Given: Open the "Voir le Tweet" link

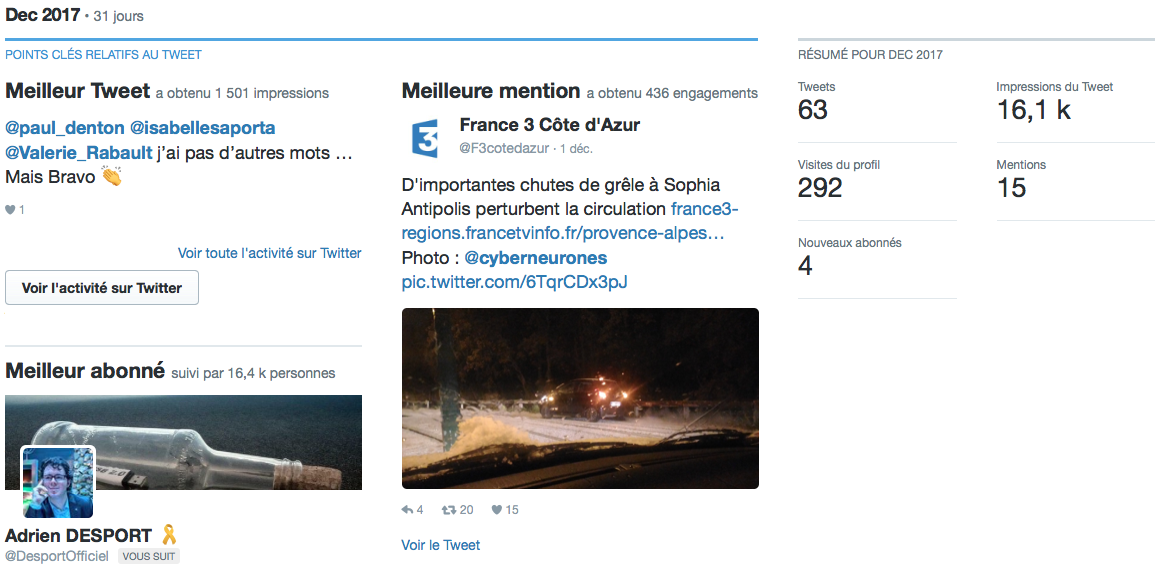Looking at the screenshot, I should coord(440,545).
